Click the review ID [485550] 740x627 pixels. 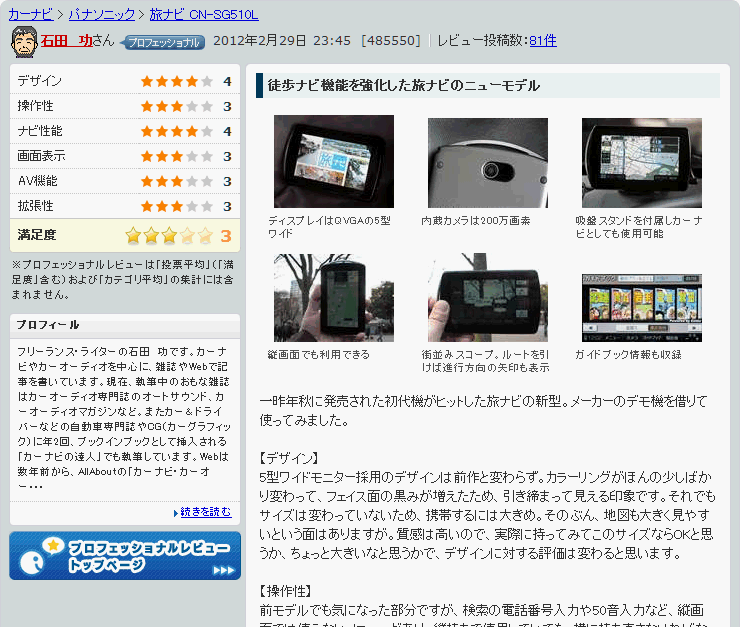click(x=391, y=41)
